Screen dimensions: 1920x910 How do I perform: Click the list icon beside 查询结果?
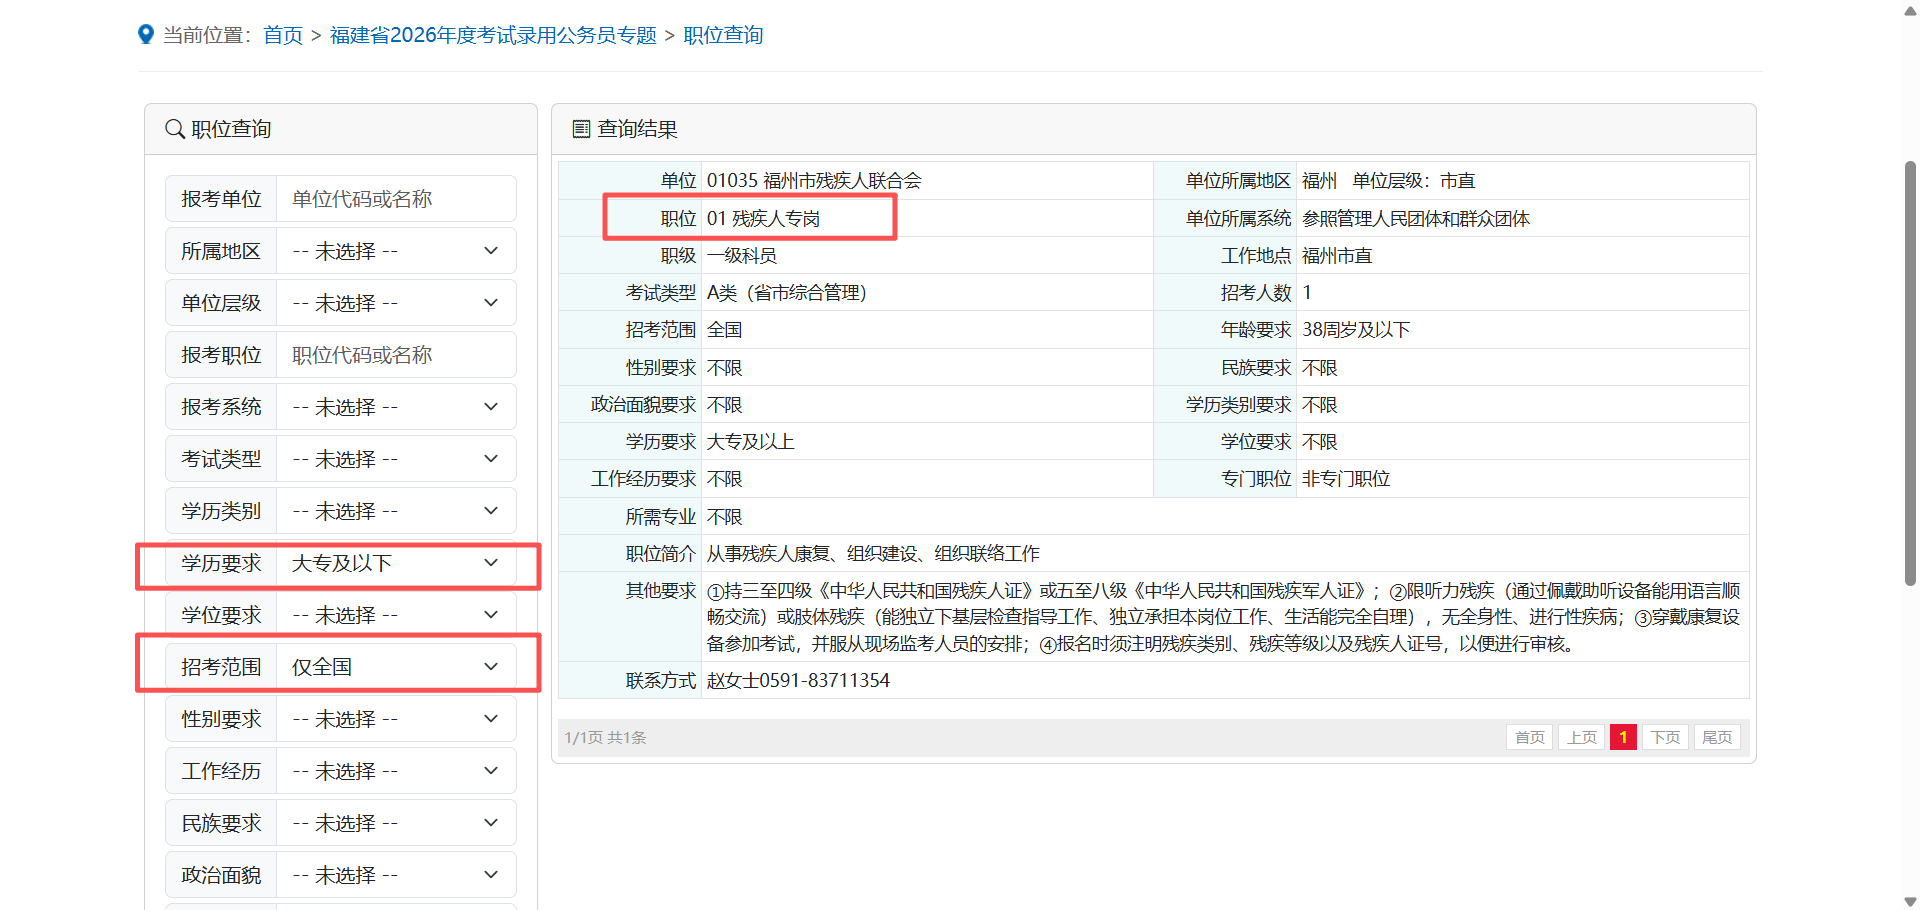click(x=581, y=129)
